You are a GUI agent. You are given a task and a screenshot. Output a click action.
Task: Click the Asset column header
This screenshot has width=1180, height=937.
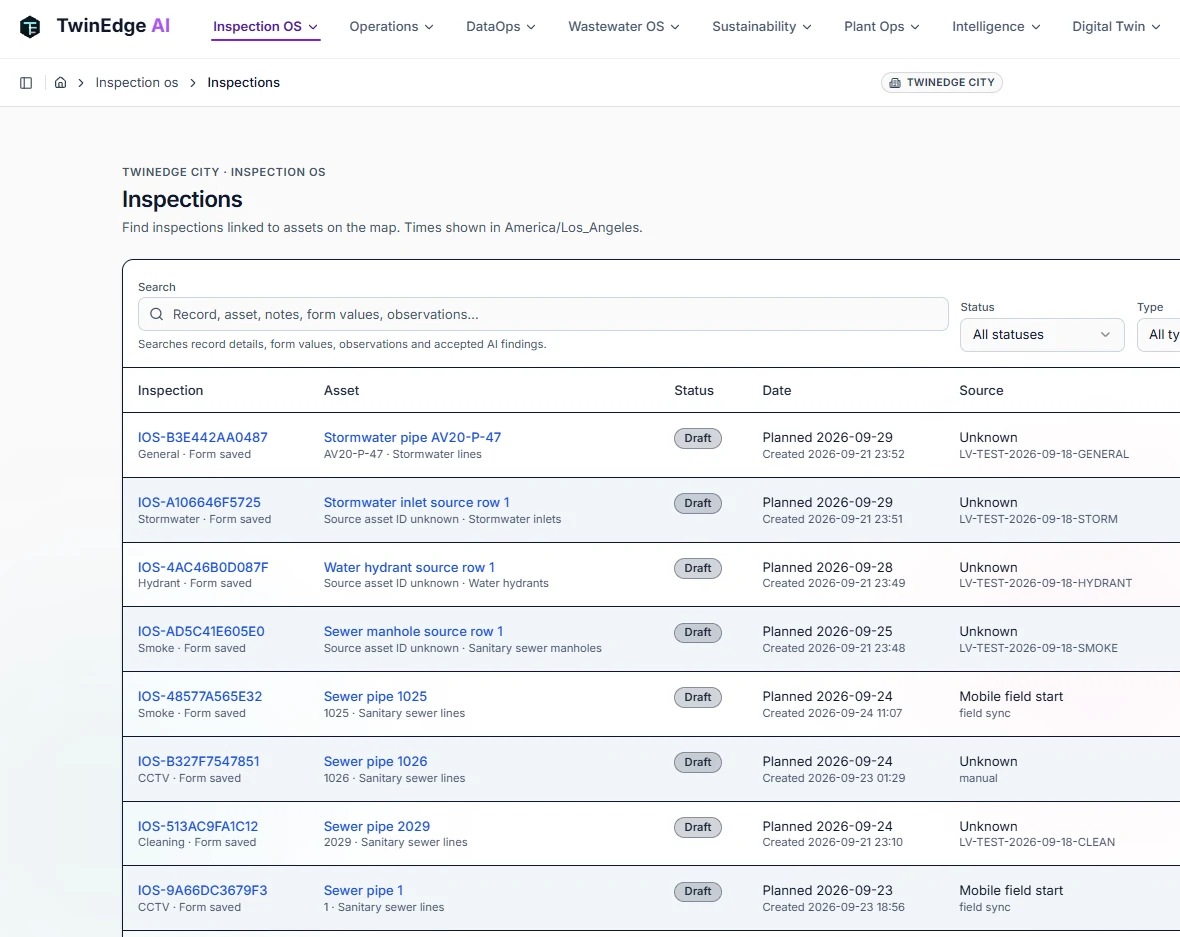point(342,391)
